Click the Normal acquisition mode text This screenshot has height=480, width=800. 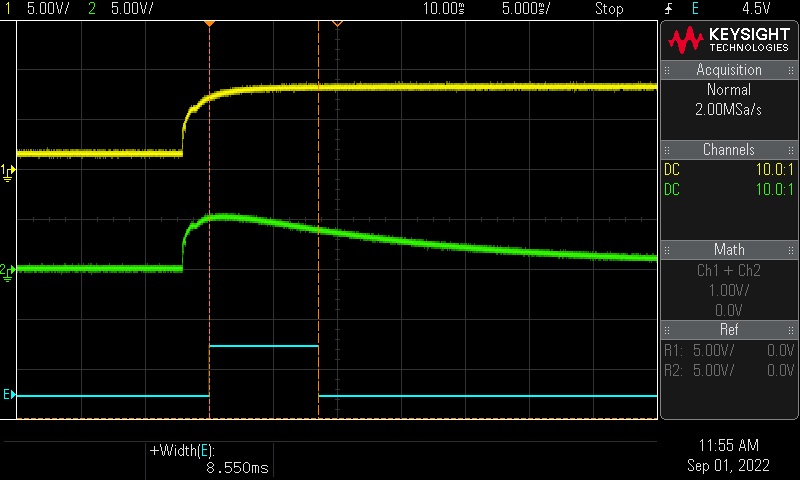729,90
